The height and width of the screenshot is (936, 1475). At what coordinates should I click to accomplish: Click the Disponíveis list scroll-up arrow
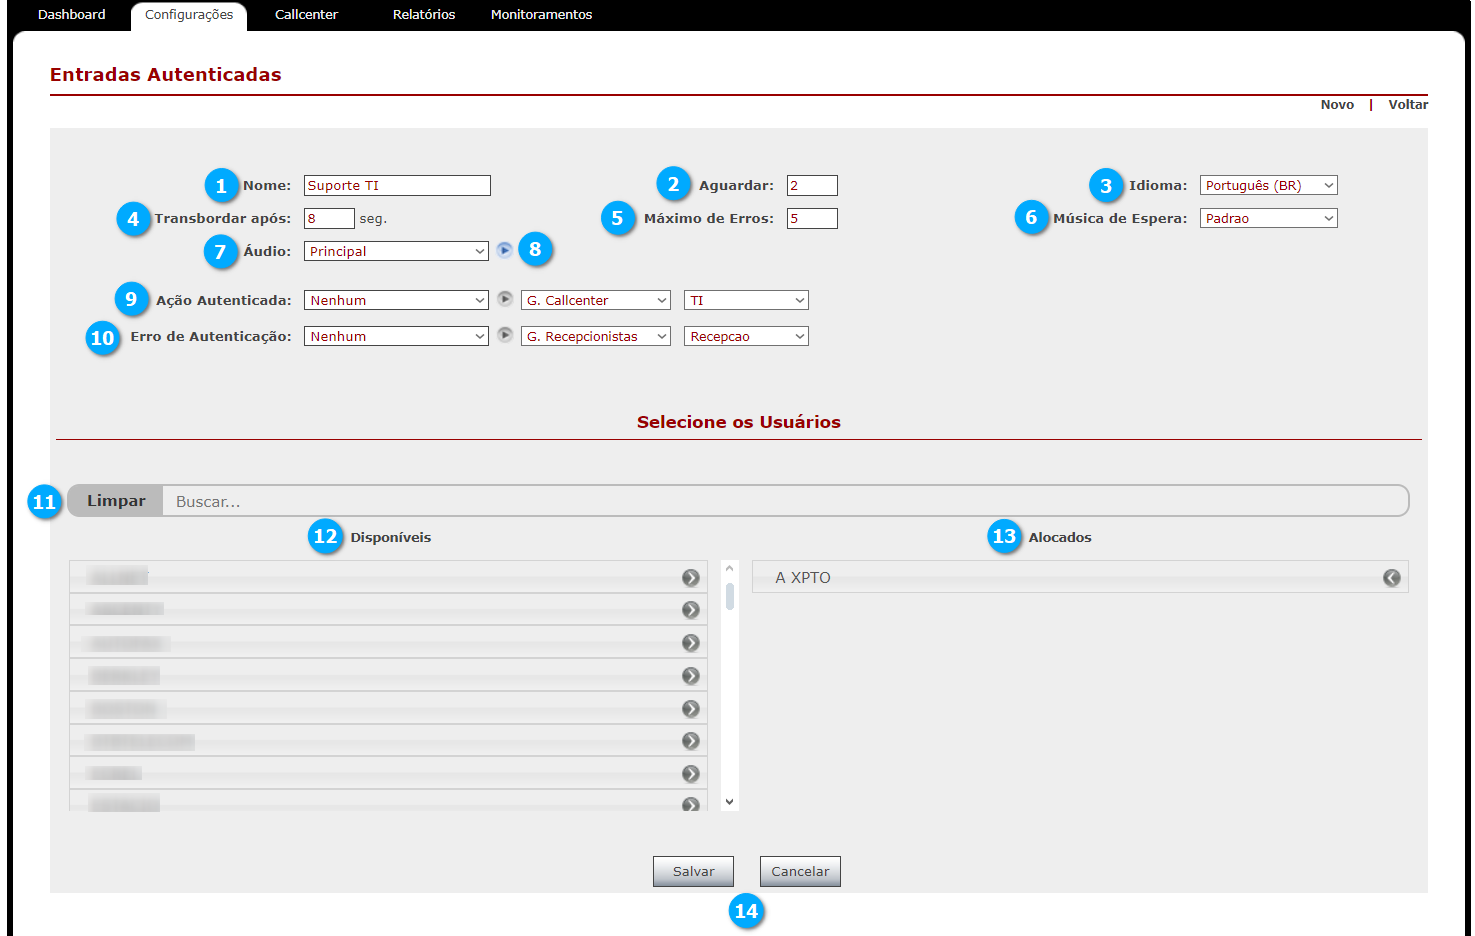[729, 569]
